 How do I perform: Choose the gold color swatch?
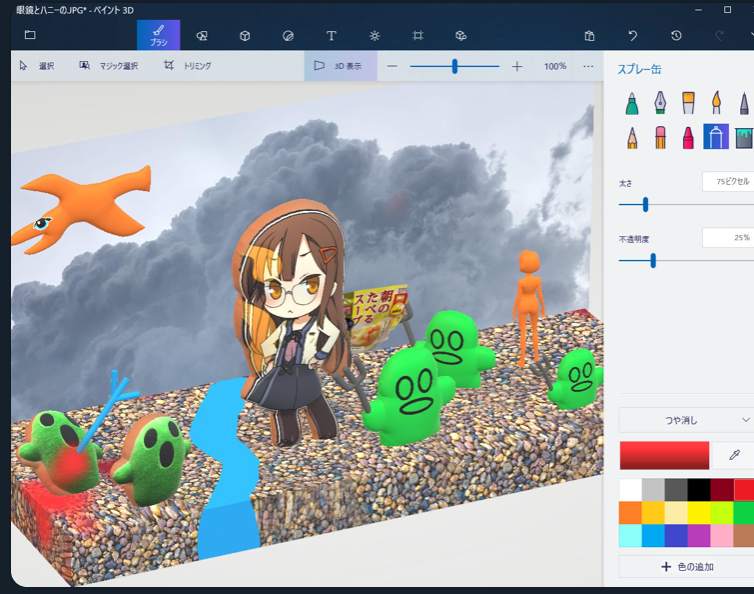tap(653, 513)
